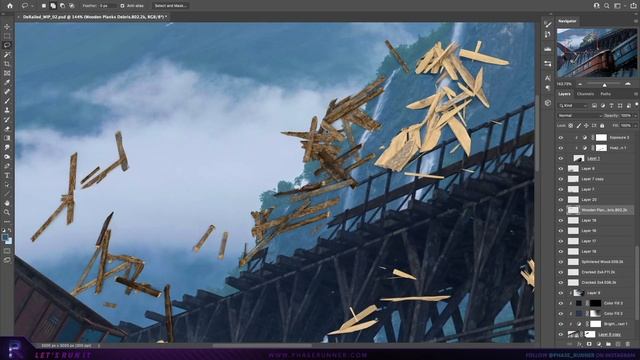Hide the Layer 8 copy layer
The width and height of the screenshot is (640, 360).
(561, 334)
